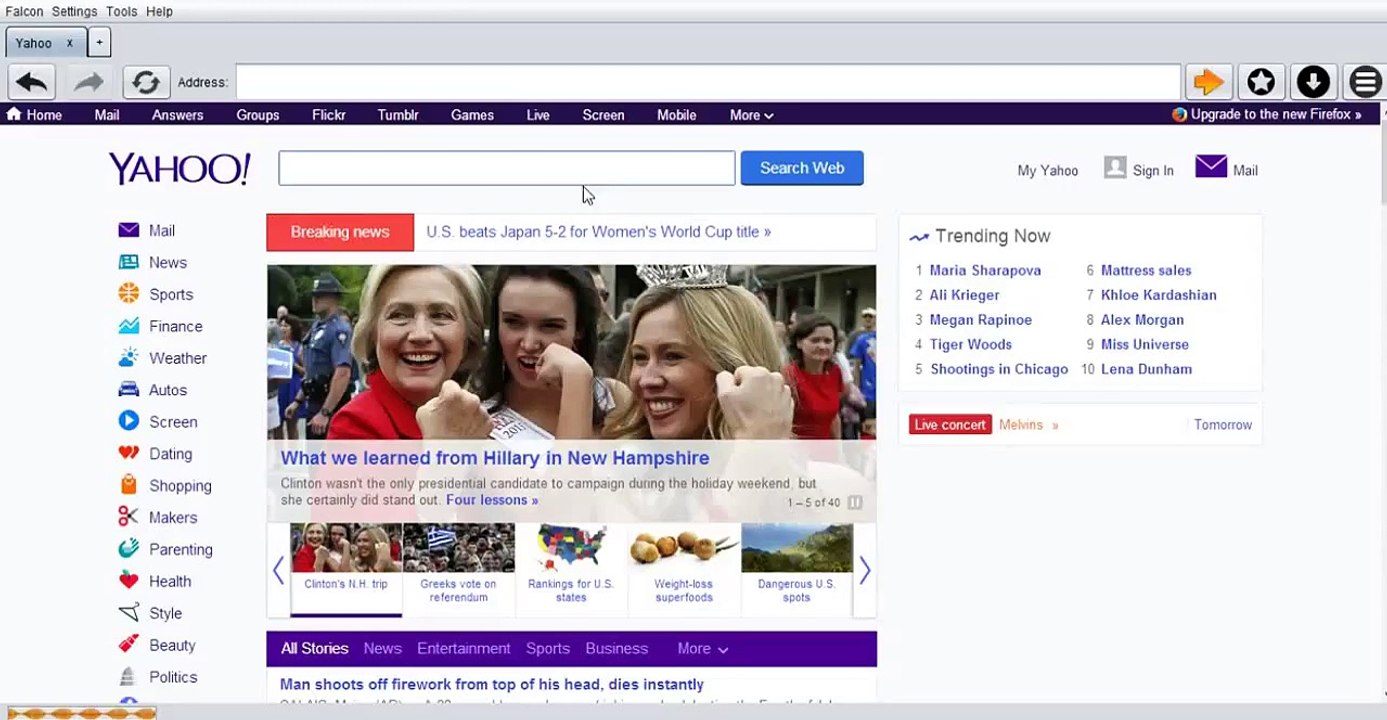Viewport: 1387px width, 720px height.
Task: Click the Autos car icon
Action: coord(128,390)
